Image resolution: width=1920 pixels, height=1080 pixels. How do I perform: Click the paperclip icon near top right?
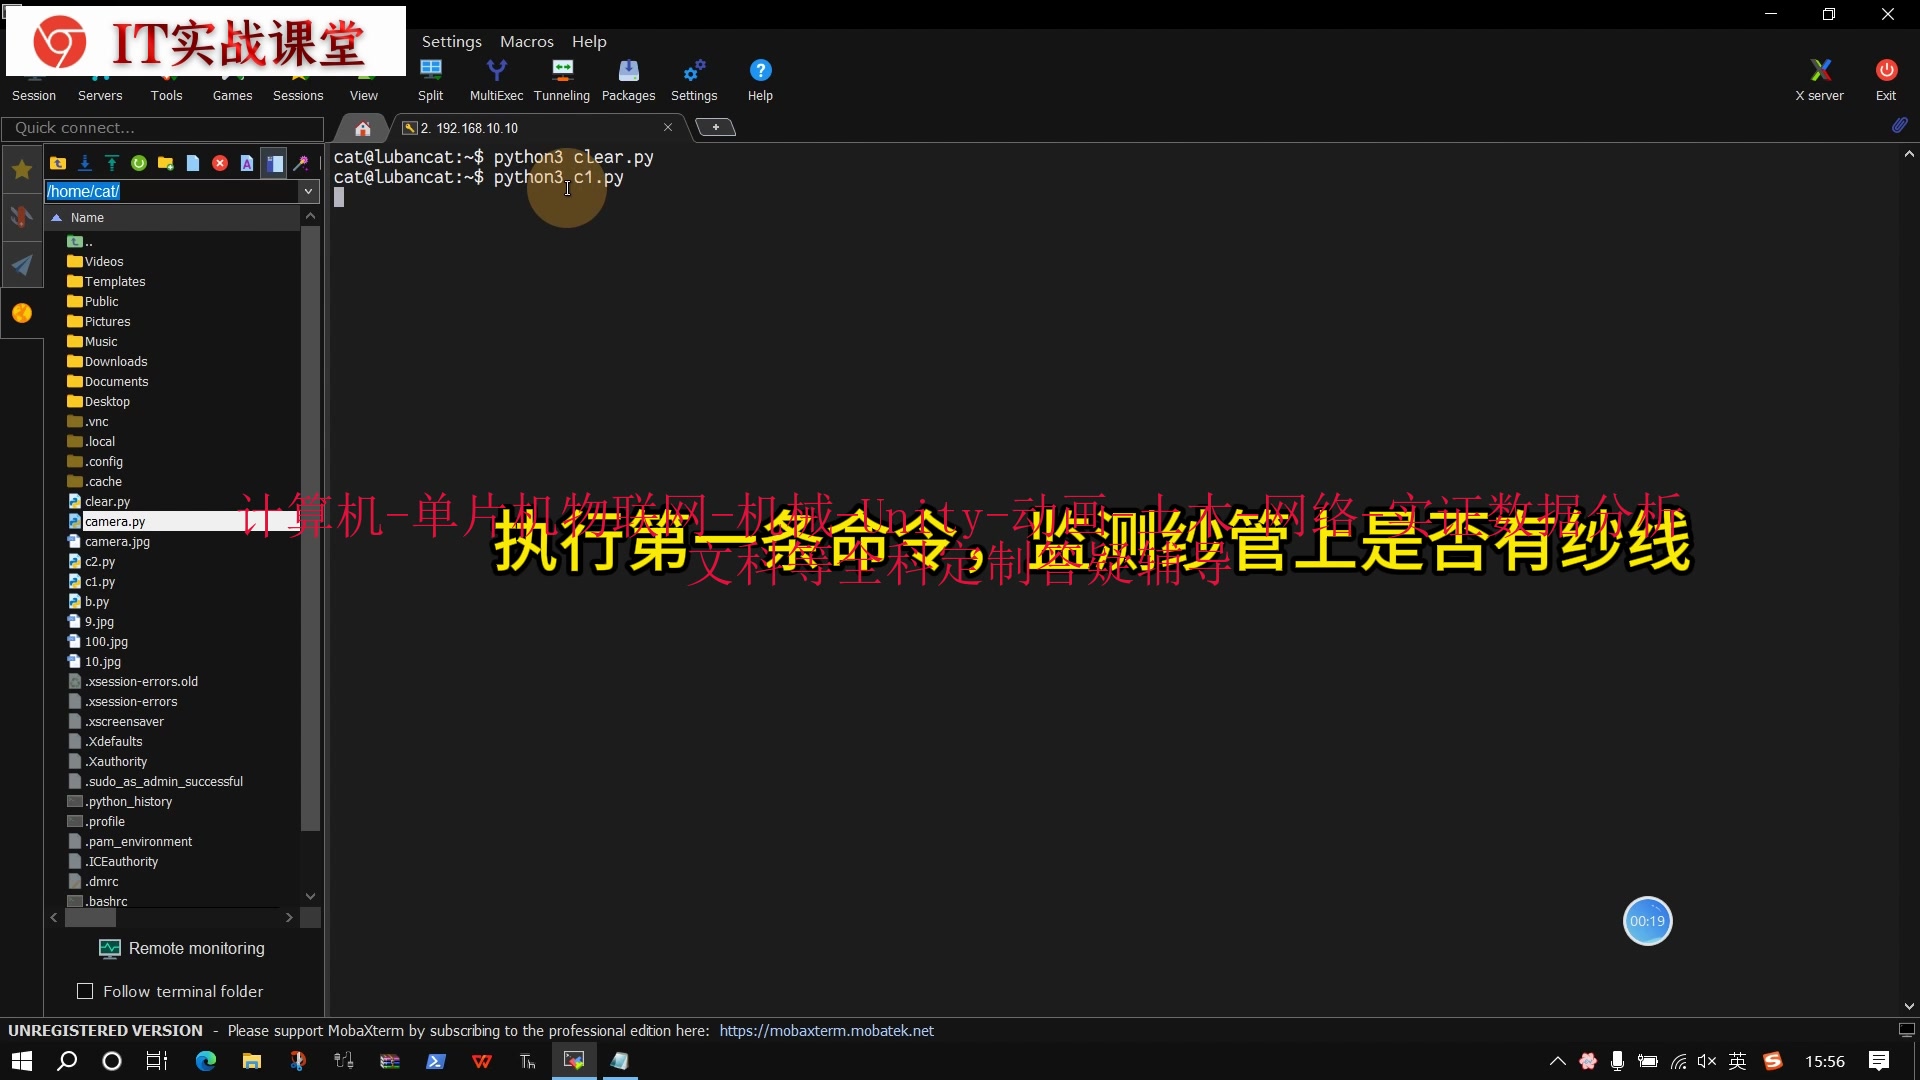(x=1899, y=126)
